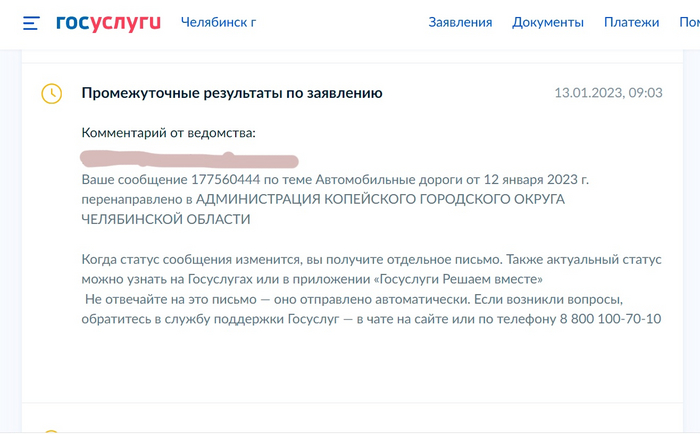
Task: Change the Челябинск г location
Action: click(x=218, y=22)
